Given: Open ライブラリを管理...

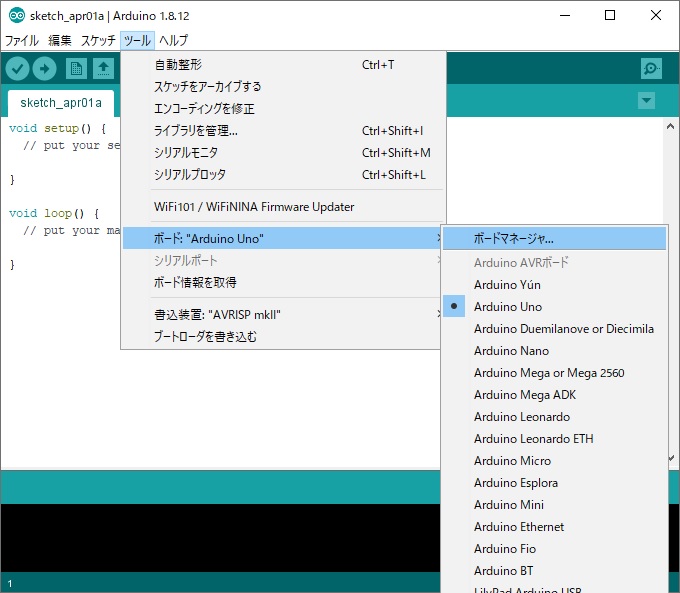Looking at the screenshot, I should pyautogui.click(x=284, y=131).
